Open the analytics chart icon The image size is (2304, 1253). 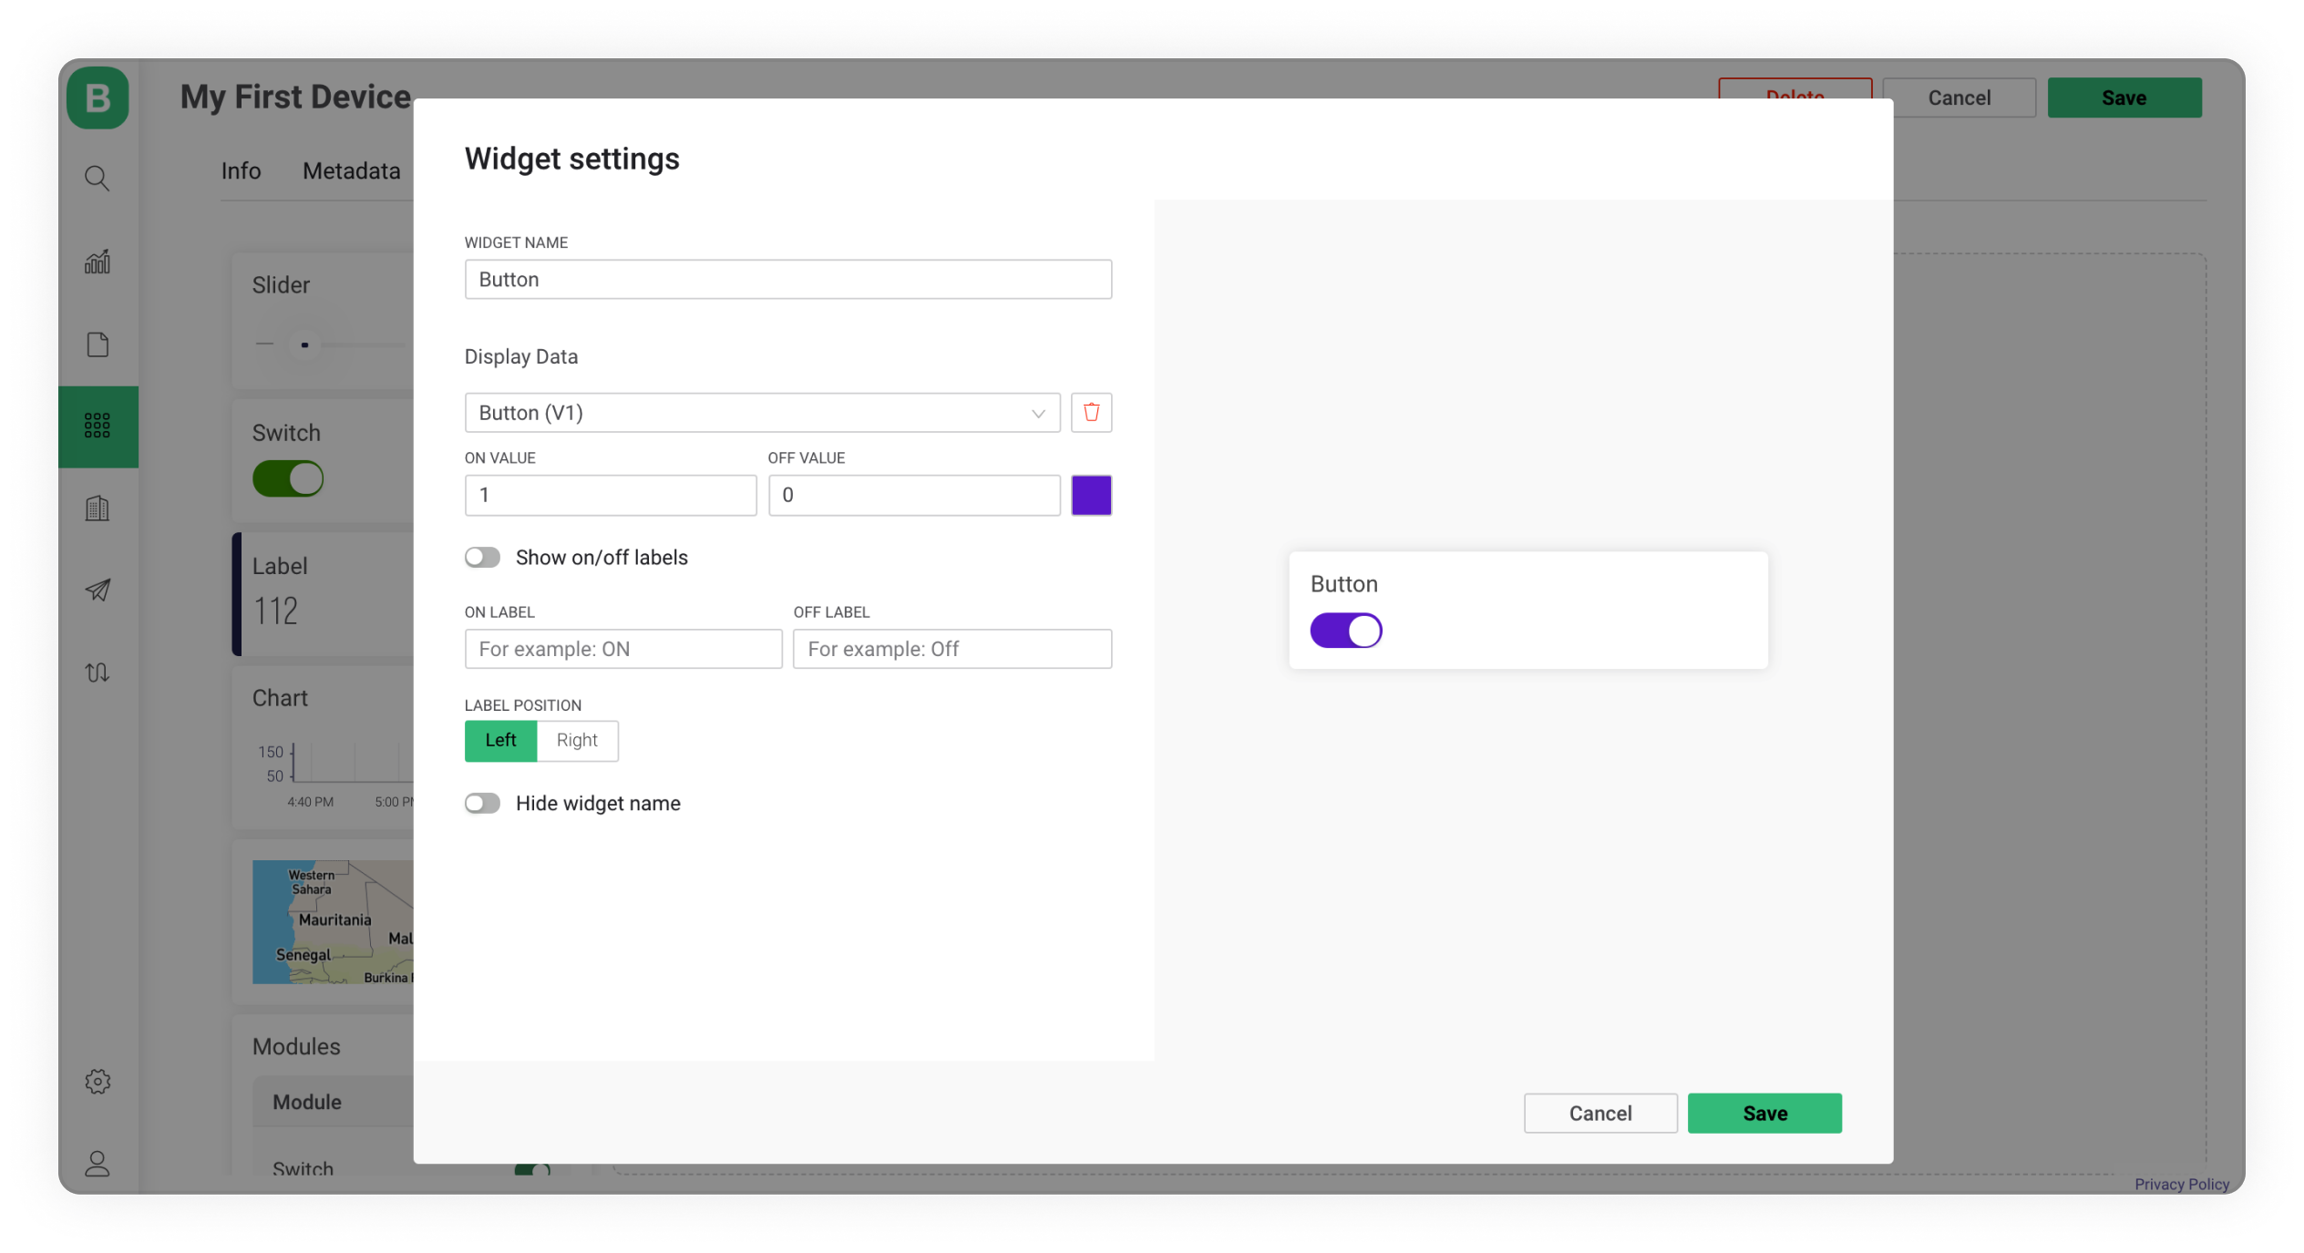(97, 262)
